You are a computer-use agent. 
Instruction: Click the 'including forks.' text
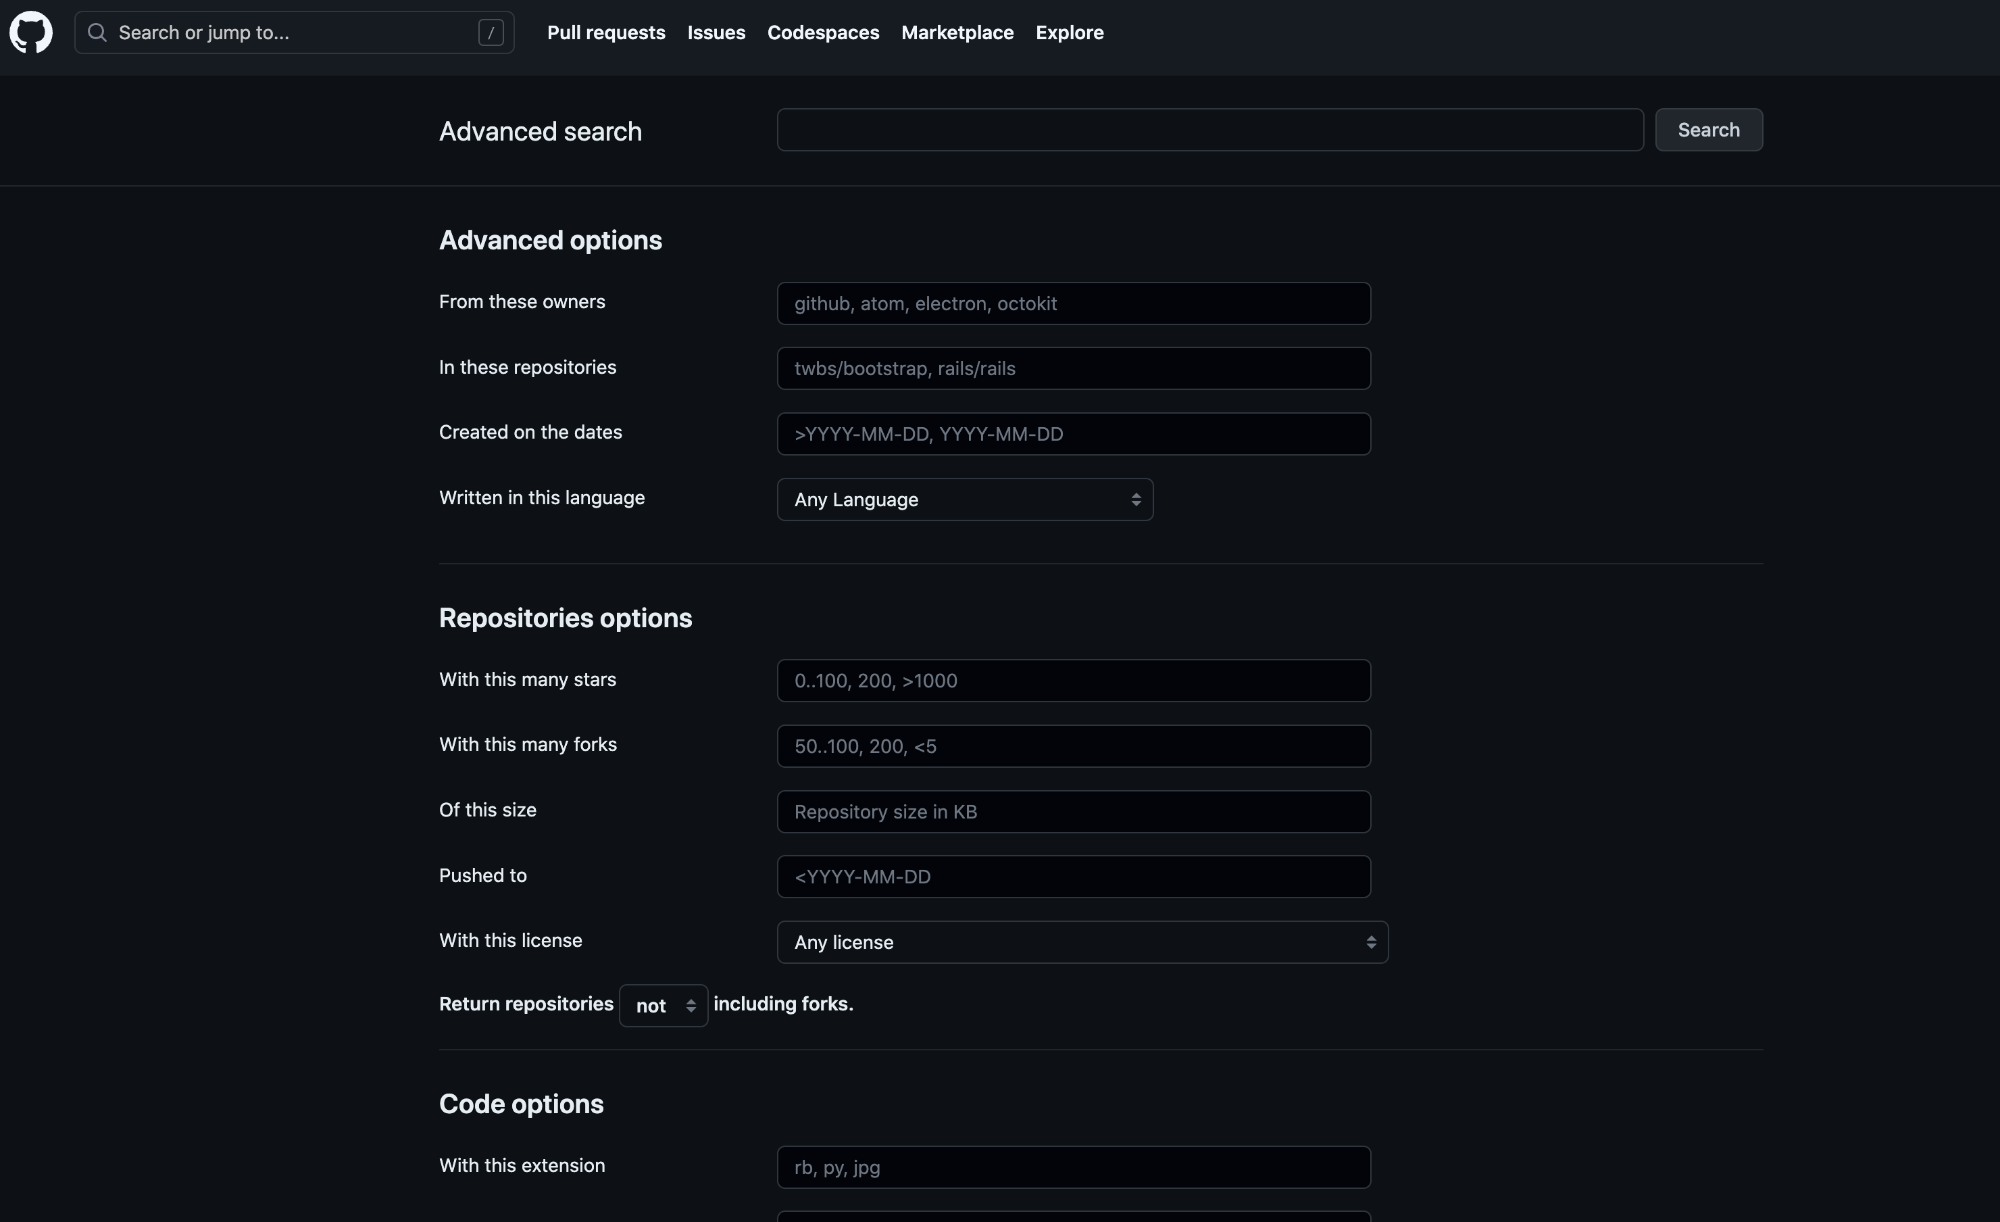pos(783,1004)
